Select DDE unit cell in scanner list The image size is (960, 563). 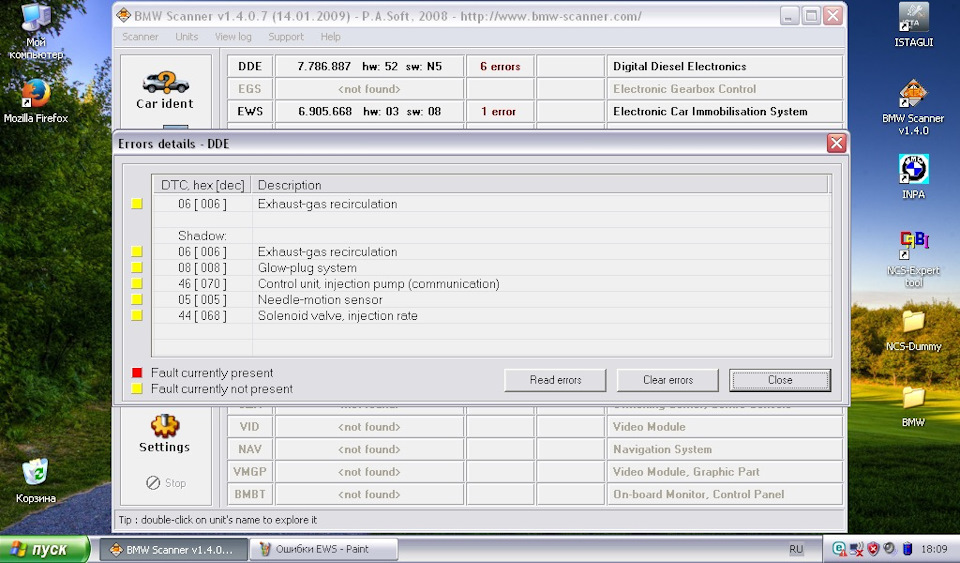(x=250, y=66)
